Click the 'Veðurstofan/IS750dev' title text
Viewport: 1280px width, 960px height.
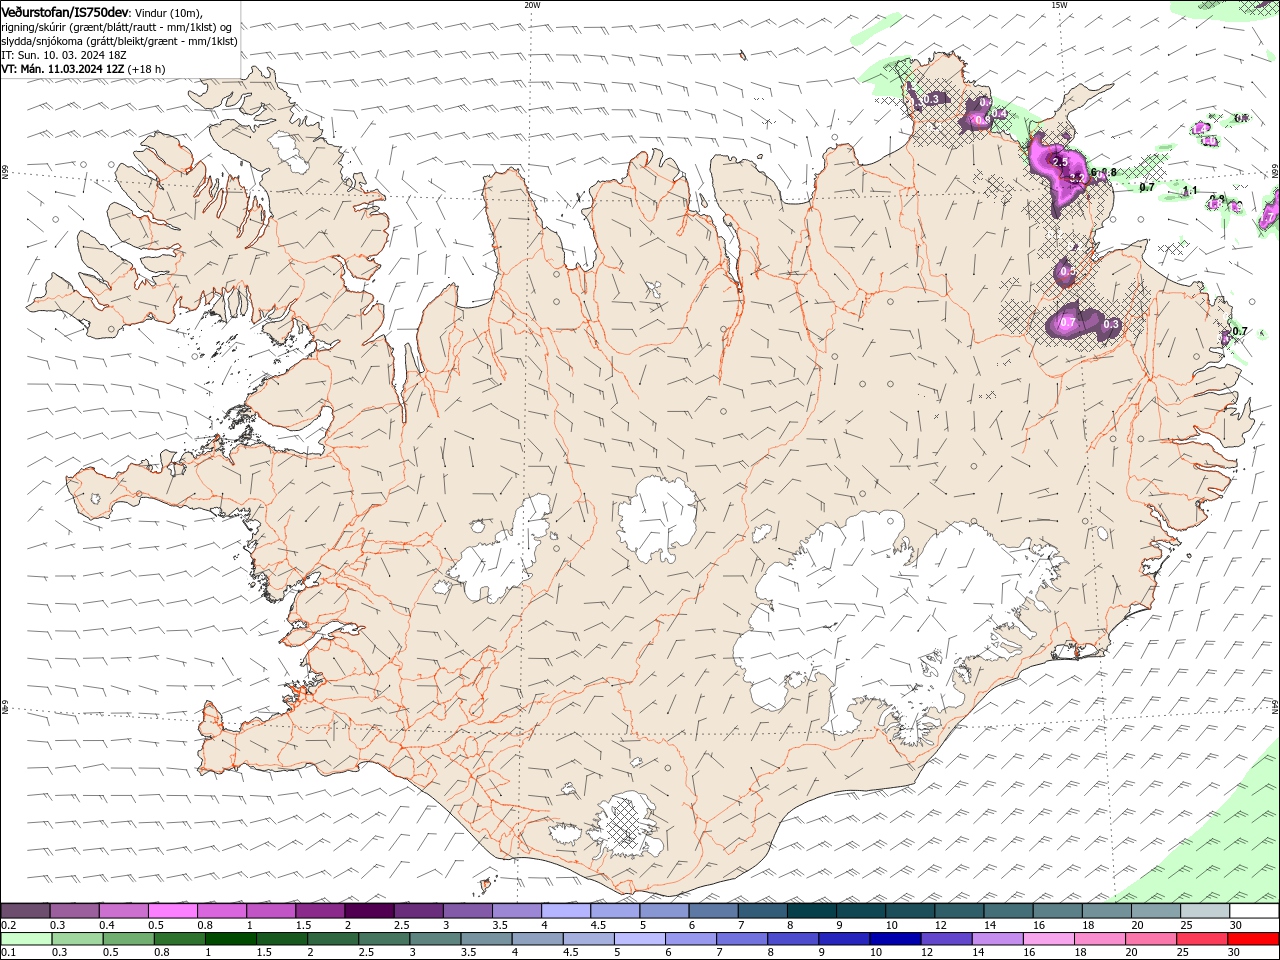point(65,12)
